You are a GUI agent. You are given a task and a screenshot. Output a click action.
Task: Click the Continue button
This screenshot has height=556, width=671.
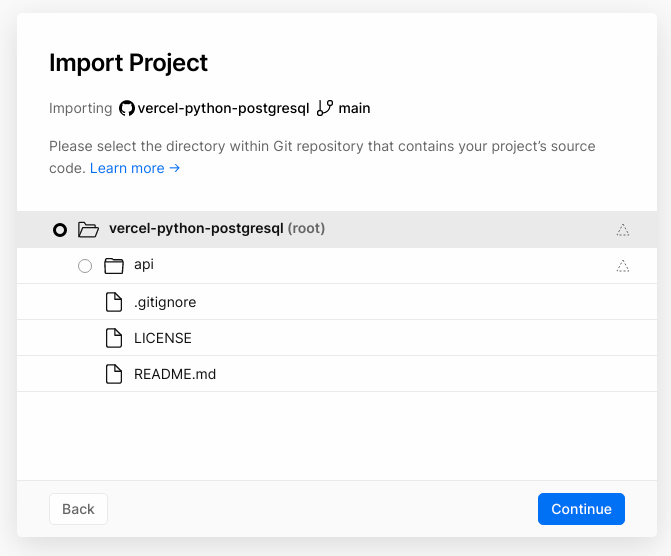pos(581,509)
